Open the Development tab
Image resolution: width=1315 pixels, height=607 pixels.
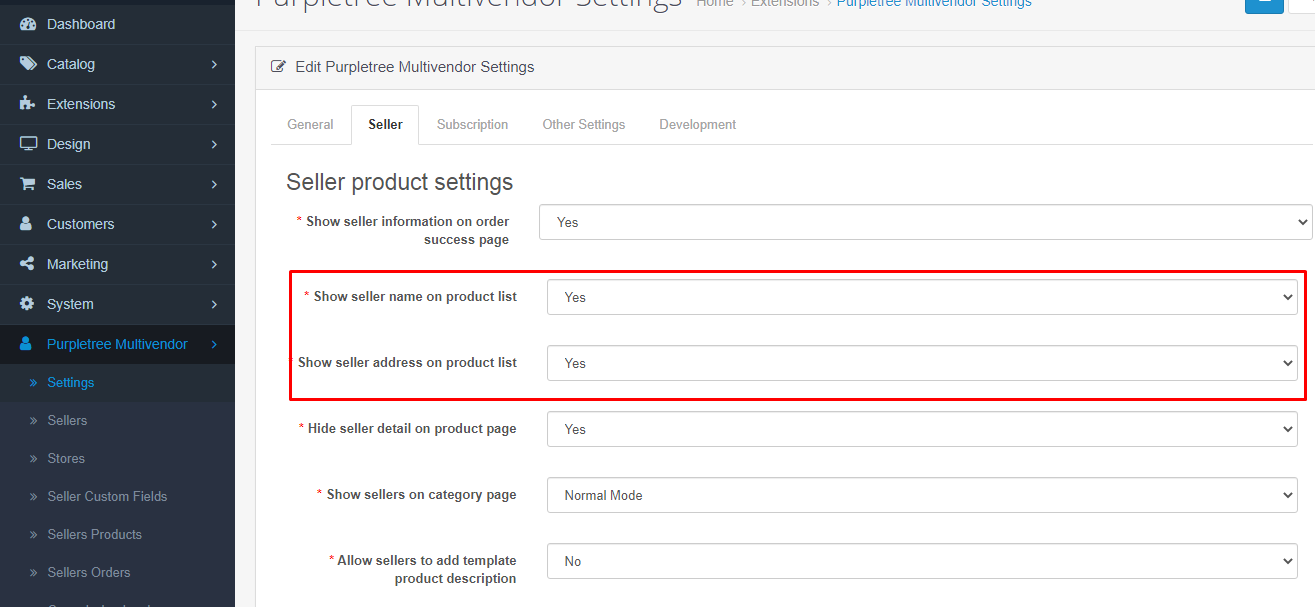click(x=698, y=125)
